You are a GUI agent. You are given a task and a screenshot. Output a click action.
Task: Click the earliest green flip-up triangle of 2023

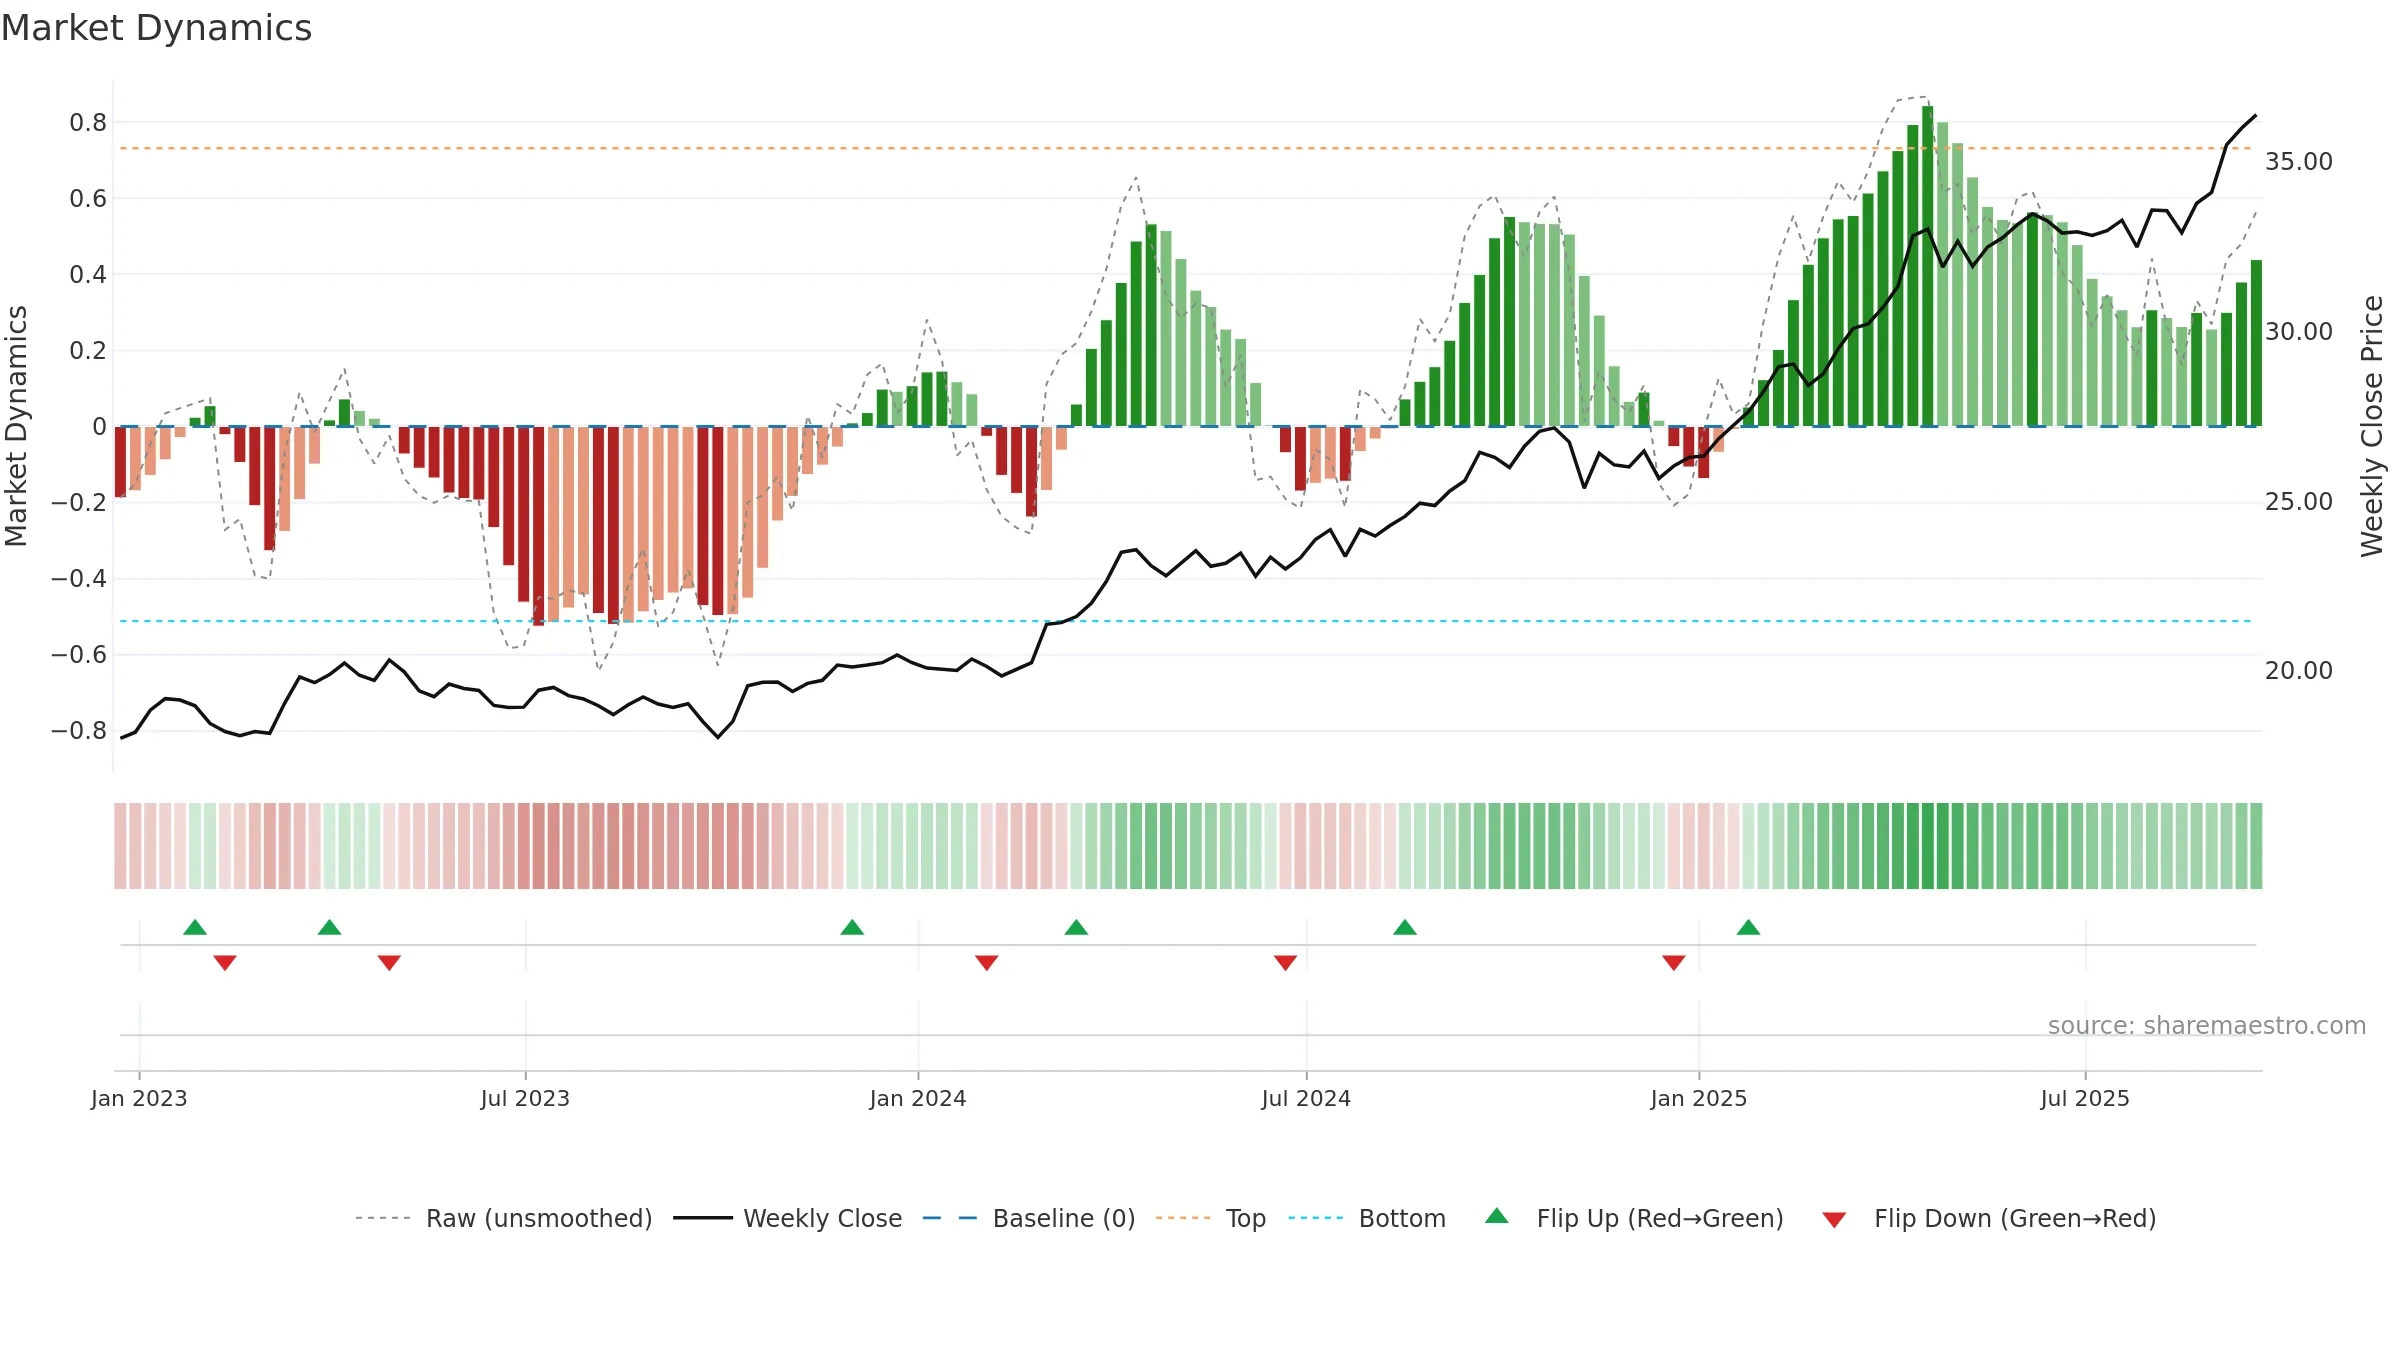click(x=195, y=927)
